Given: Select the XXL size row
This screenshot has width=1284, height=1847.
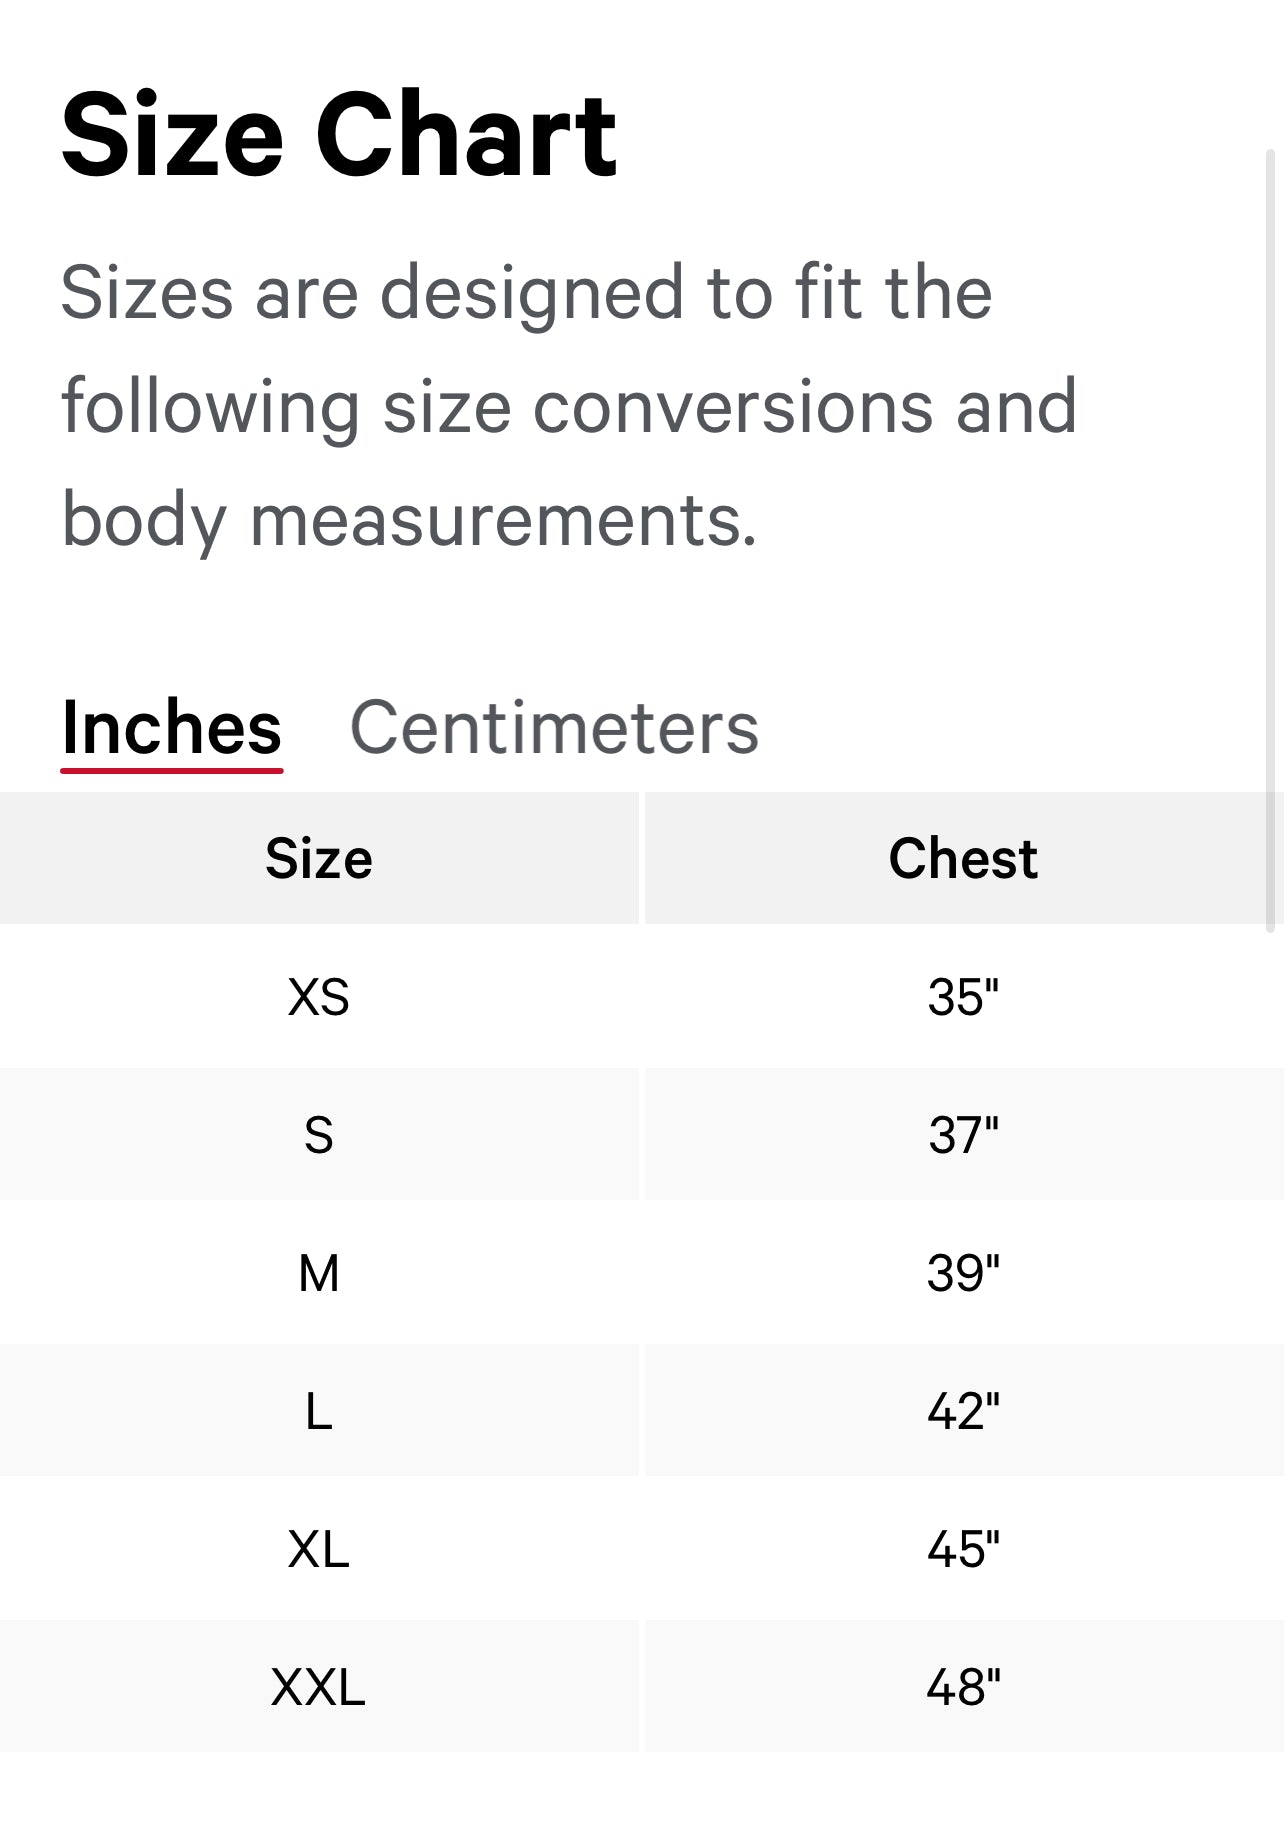Looking at the screenshot, I should click(x=317, y=1687).
